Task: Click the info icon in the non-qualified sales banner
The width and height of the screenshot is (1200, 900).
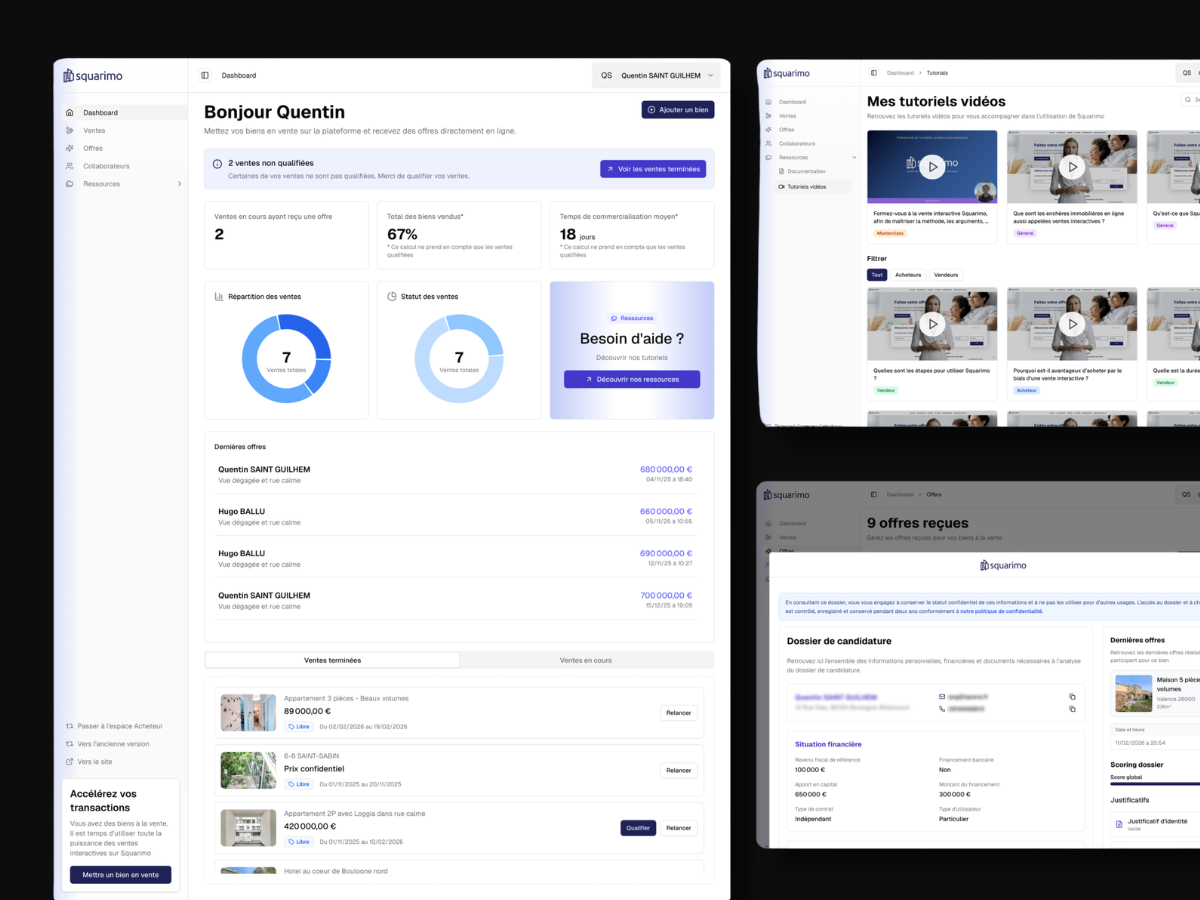Action: [218, 163]
